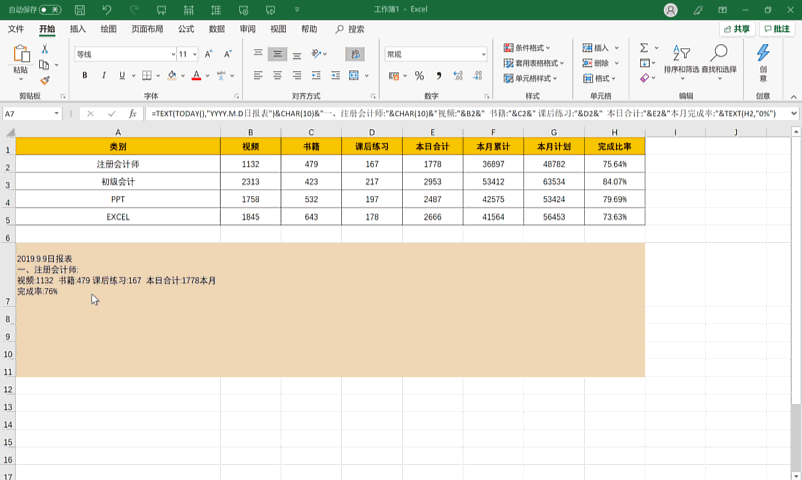Undo the last action

(x=104, y=9)
